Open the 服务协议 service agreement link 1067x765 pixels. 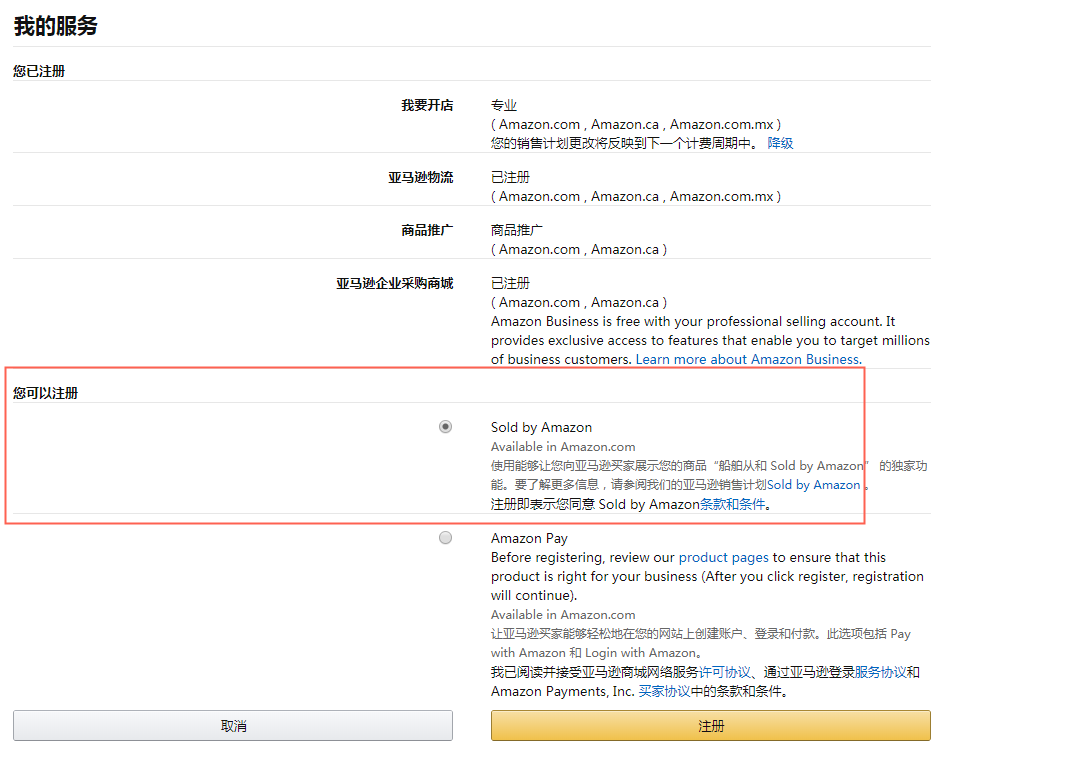(x=881, y=672)
